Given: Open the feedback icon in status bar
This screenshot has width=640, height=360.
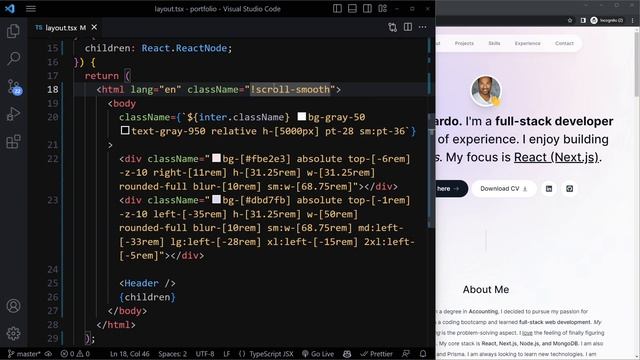Looking at the screenshot, I should (x=406, y=354).
